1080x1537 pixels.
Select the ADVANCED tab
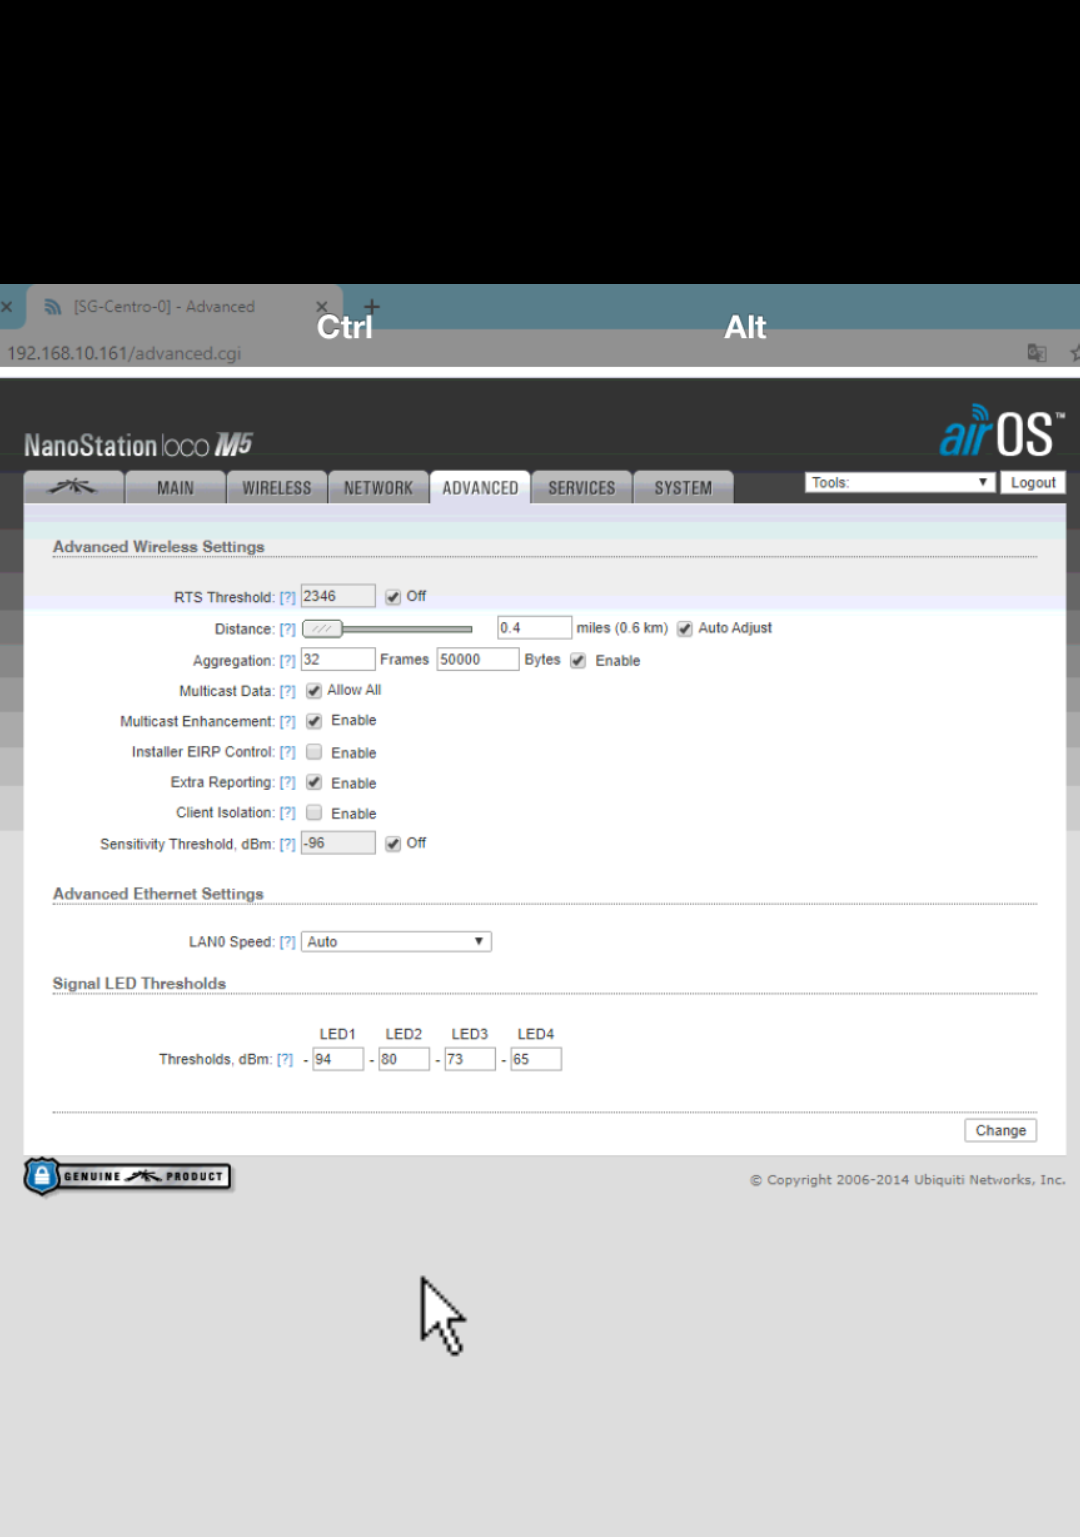(x=480, y=487)
